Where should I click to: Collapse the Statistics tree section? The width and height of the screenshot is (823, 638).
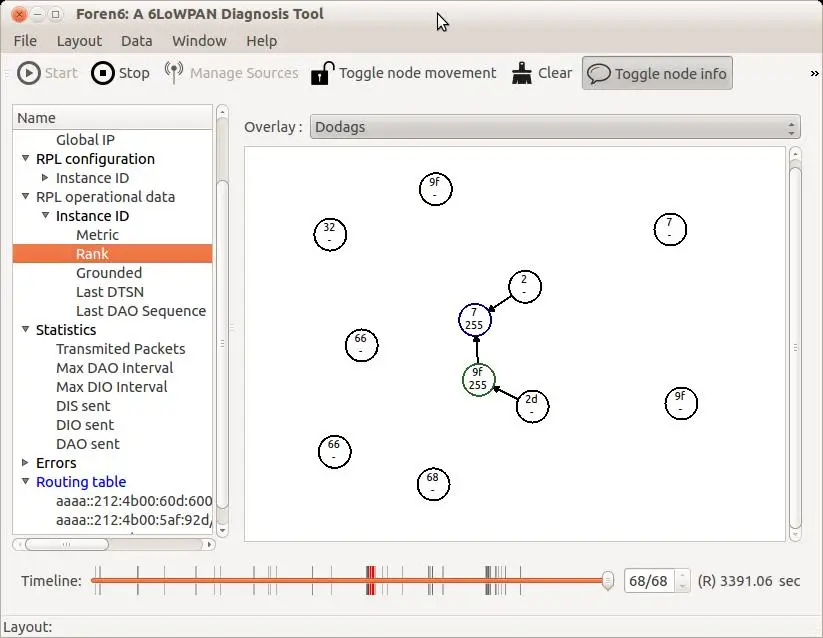pyautogui.click(x=25, y=329)
